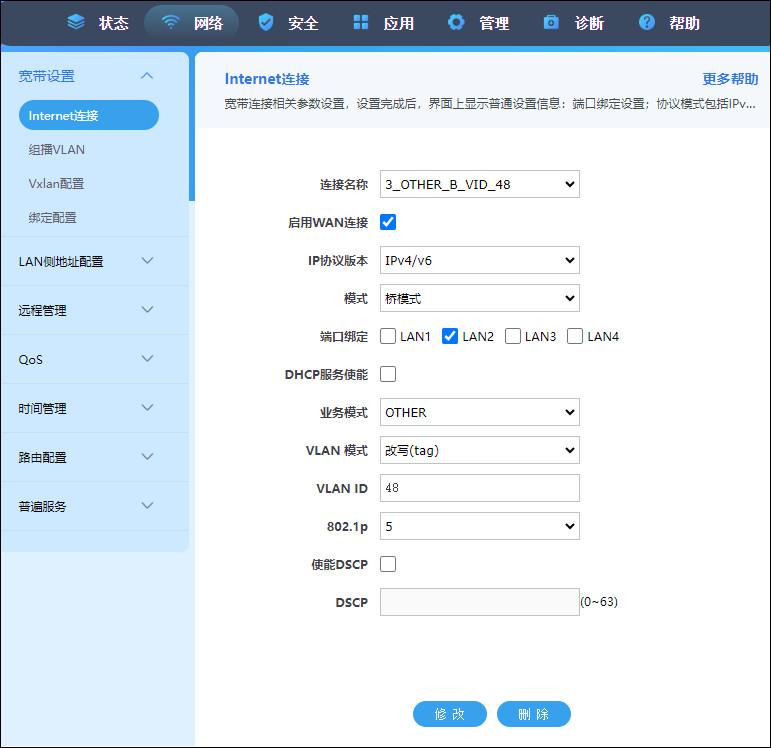The width and height of the screenshot is (771, 748).
Task: Open the 更多帮助 link
Action: click(730, 79)
